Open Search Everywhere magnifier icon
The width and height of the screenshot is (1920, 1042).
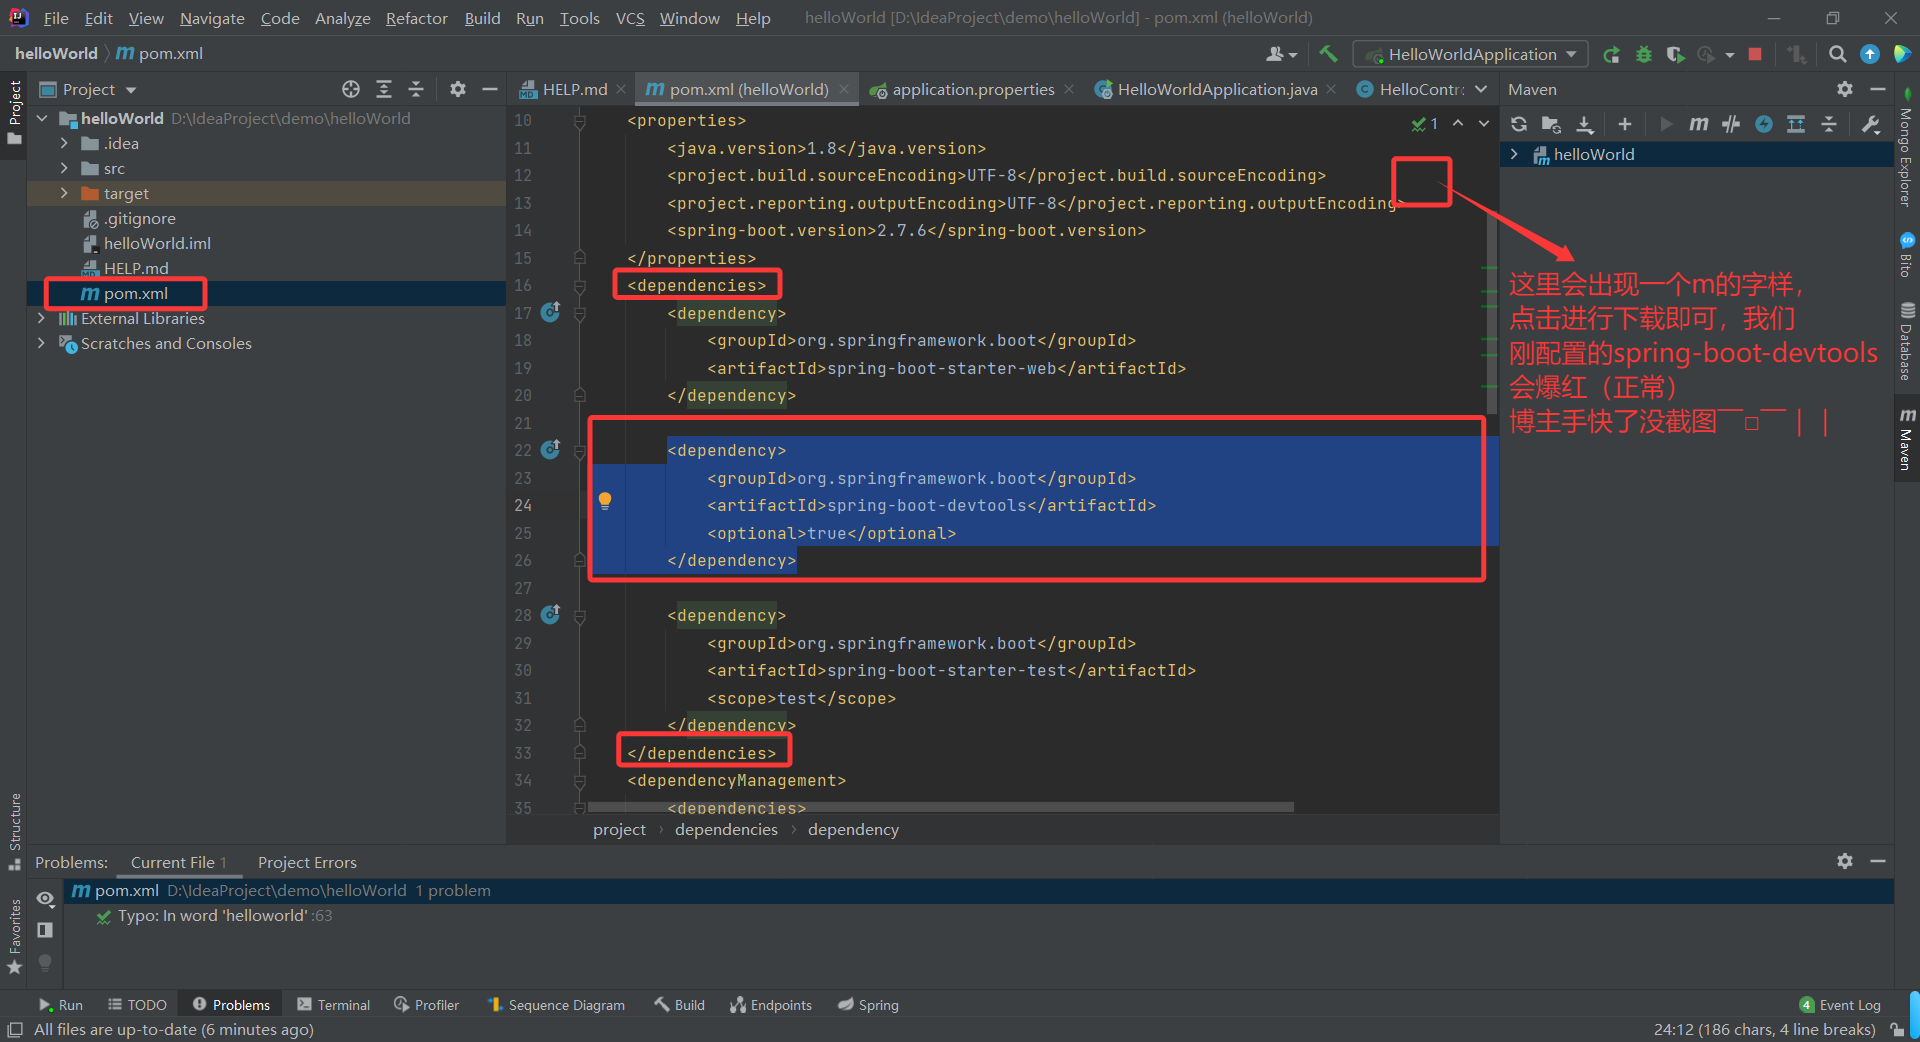pyautogui.click(x=1837, y=54)
